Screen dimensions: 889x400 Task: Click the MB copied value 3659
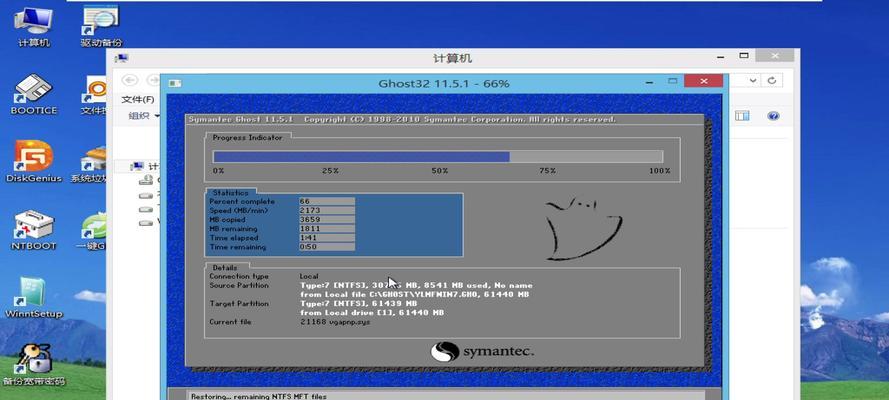tap(327, 219)
